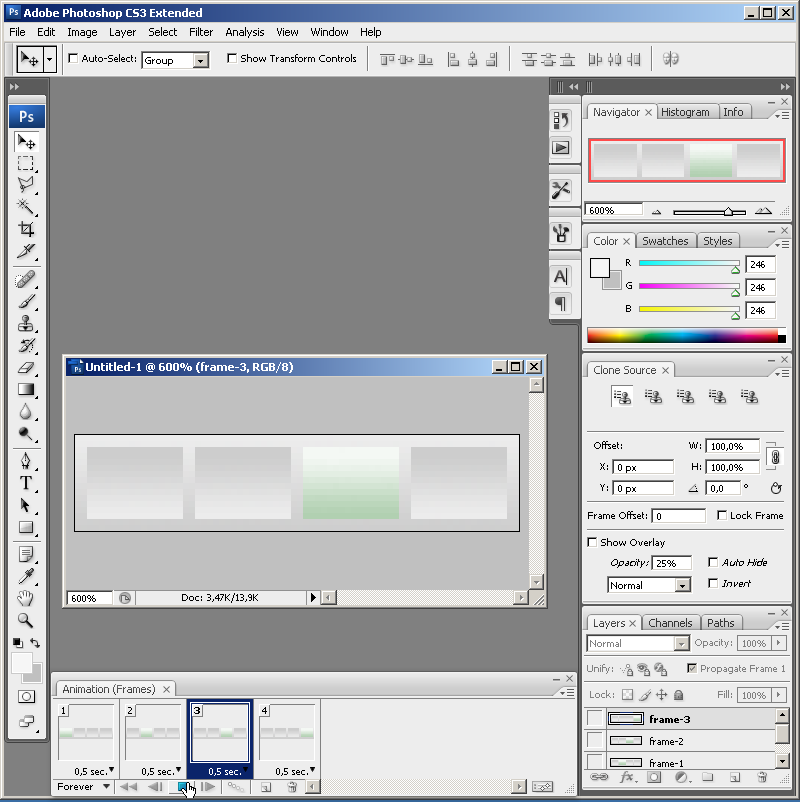
Task: Enable Show Transform Controls checkbox
Action: (232, 58)
